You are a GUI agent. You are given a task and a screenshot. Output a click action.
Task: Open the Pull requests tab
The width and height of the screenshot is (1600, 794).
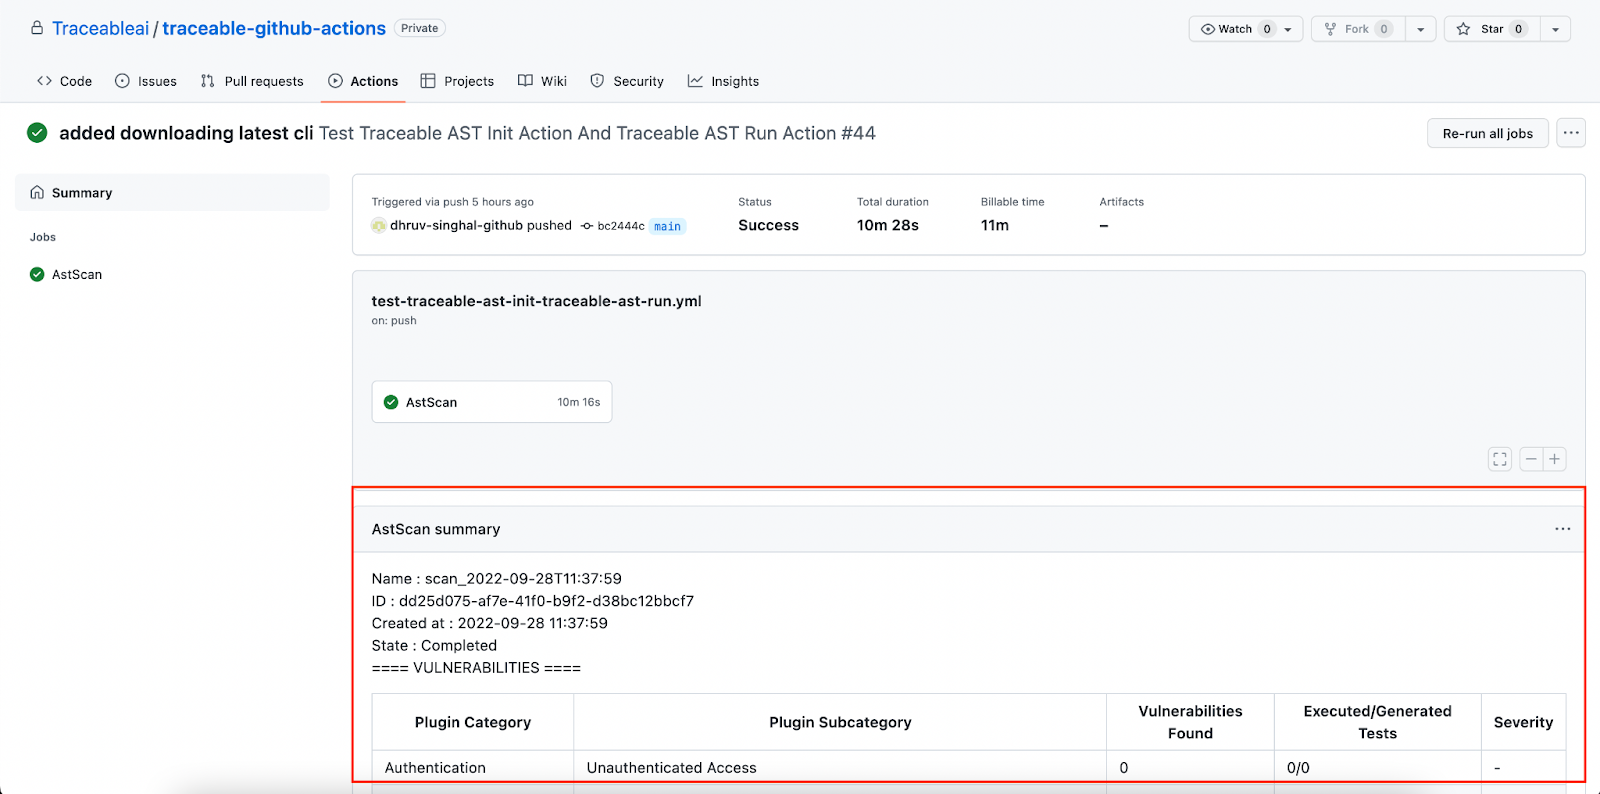252,81
